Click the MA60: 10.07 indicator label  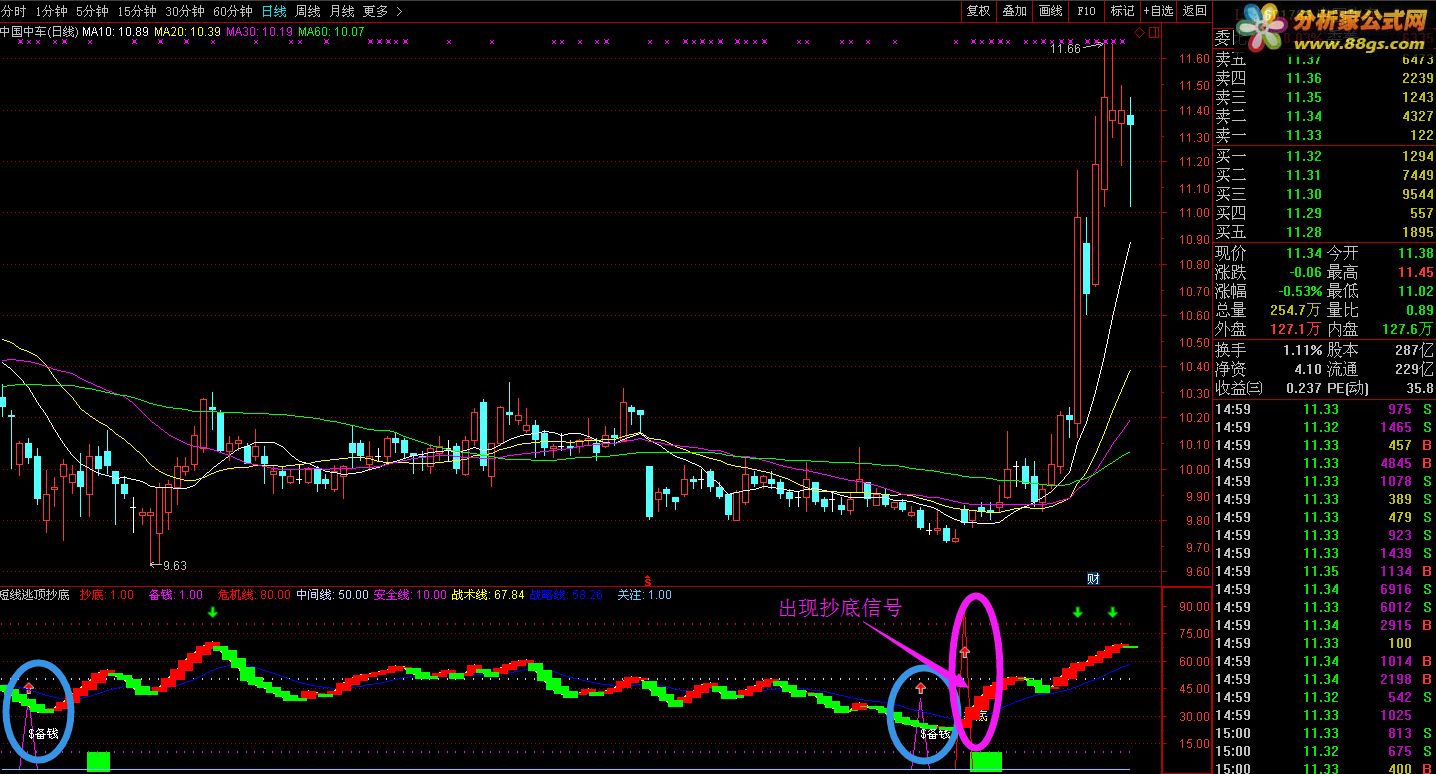(x=331, y=32)
